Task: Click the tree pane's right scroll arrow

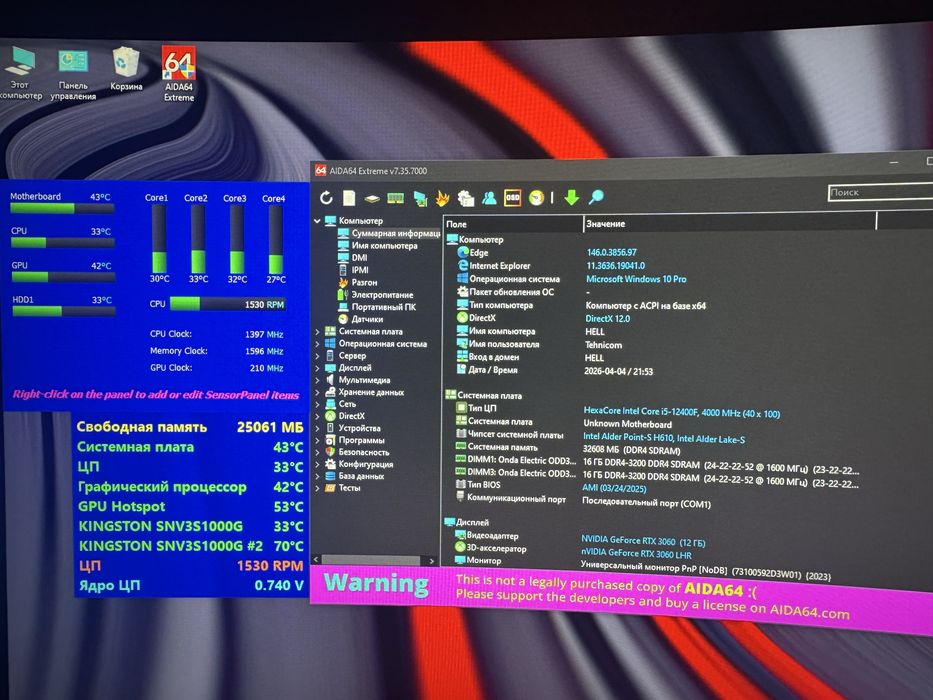Action: coord(431,561)
